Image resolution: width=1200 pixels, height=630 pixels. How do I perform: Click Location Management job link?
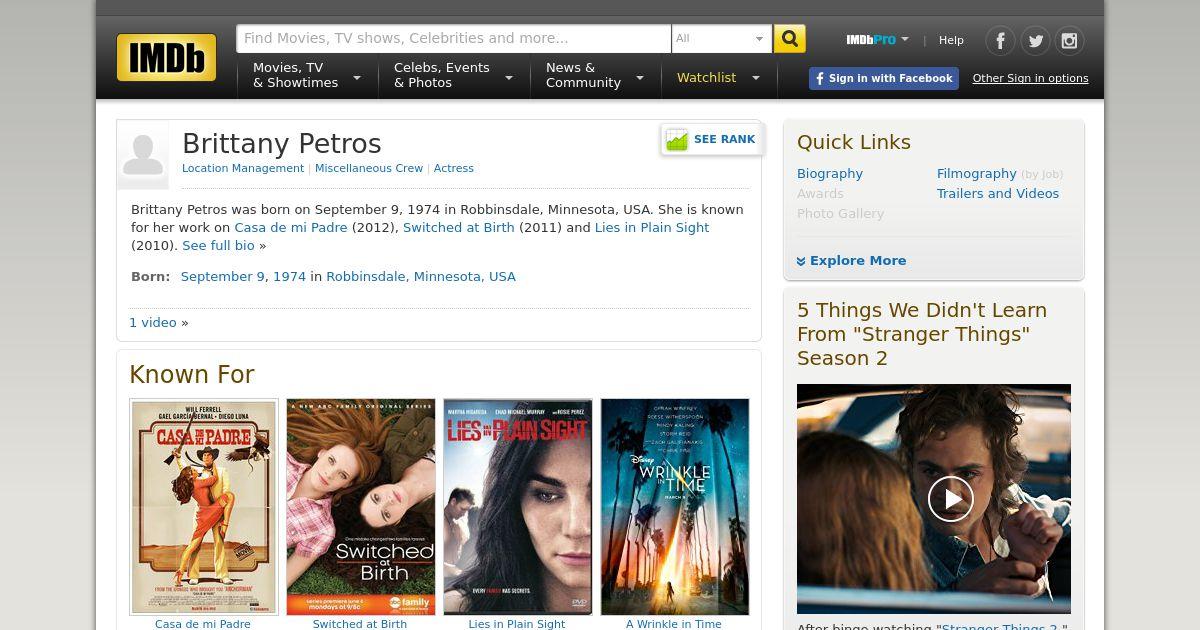(x=243, y=168)
